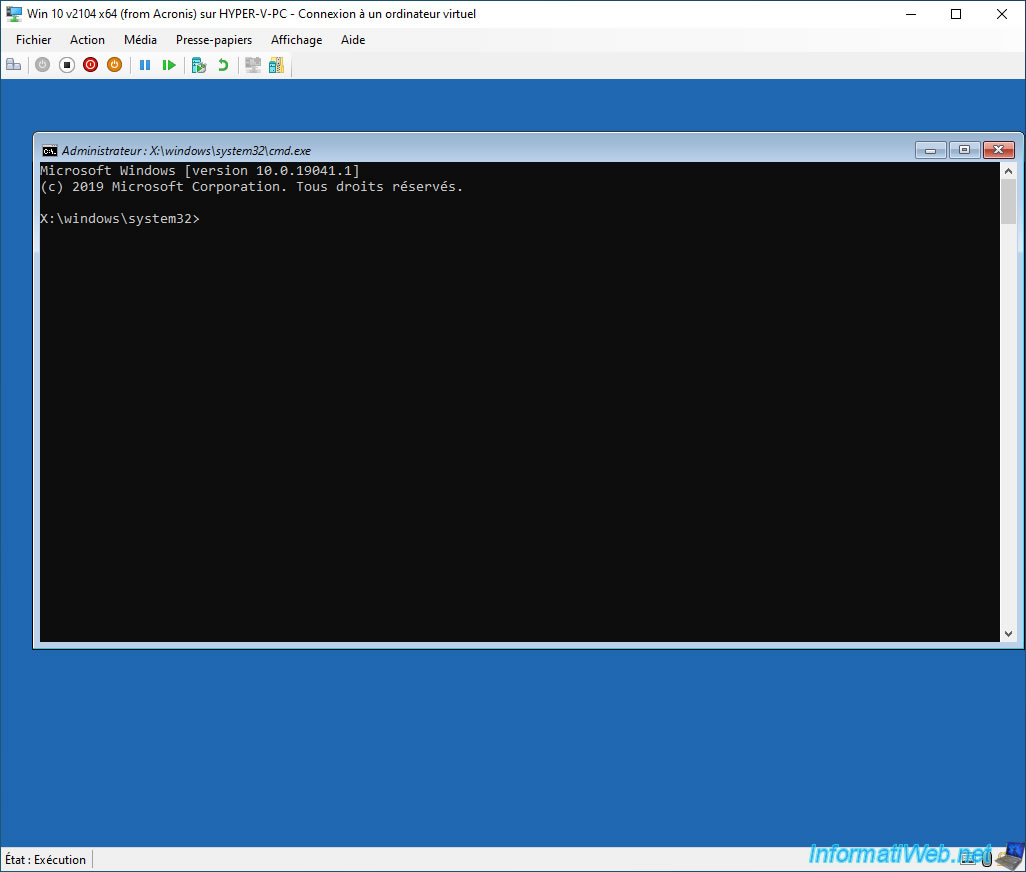Viewport: 1026px width, 872px height.
Task: Open the Presse-papiers menu
Action: (214, 40)
